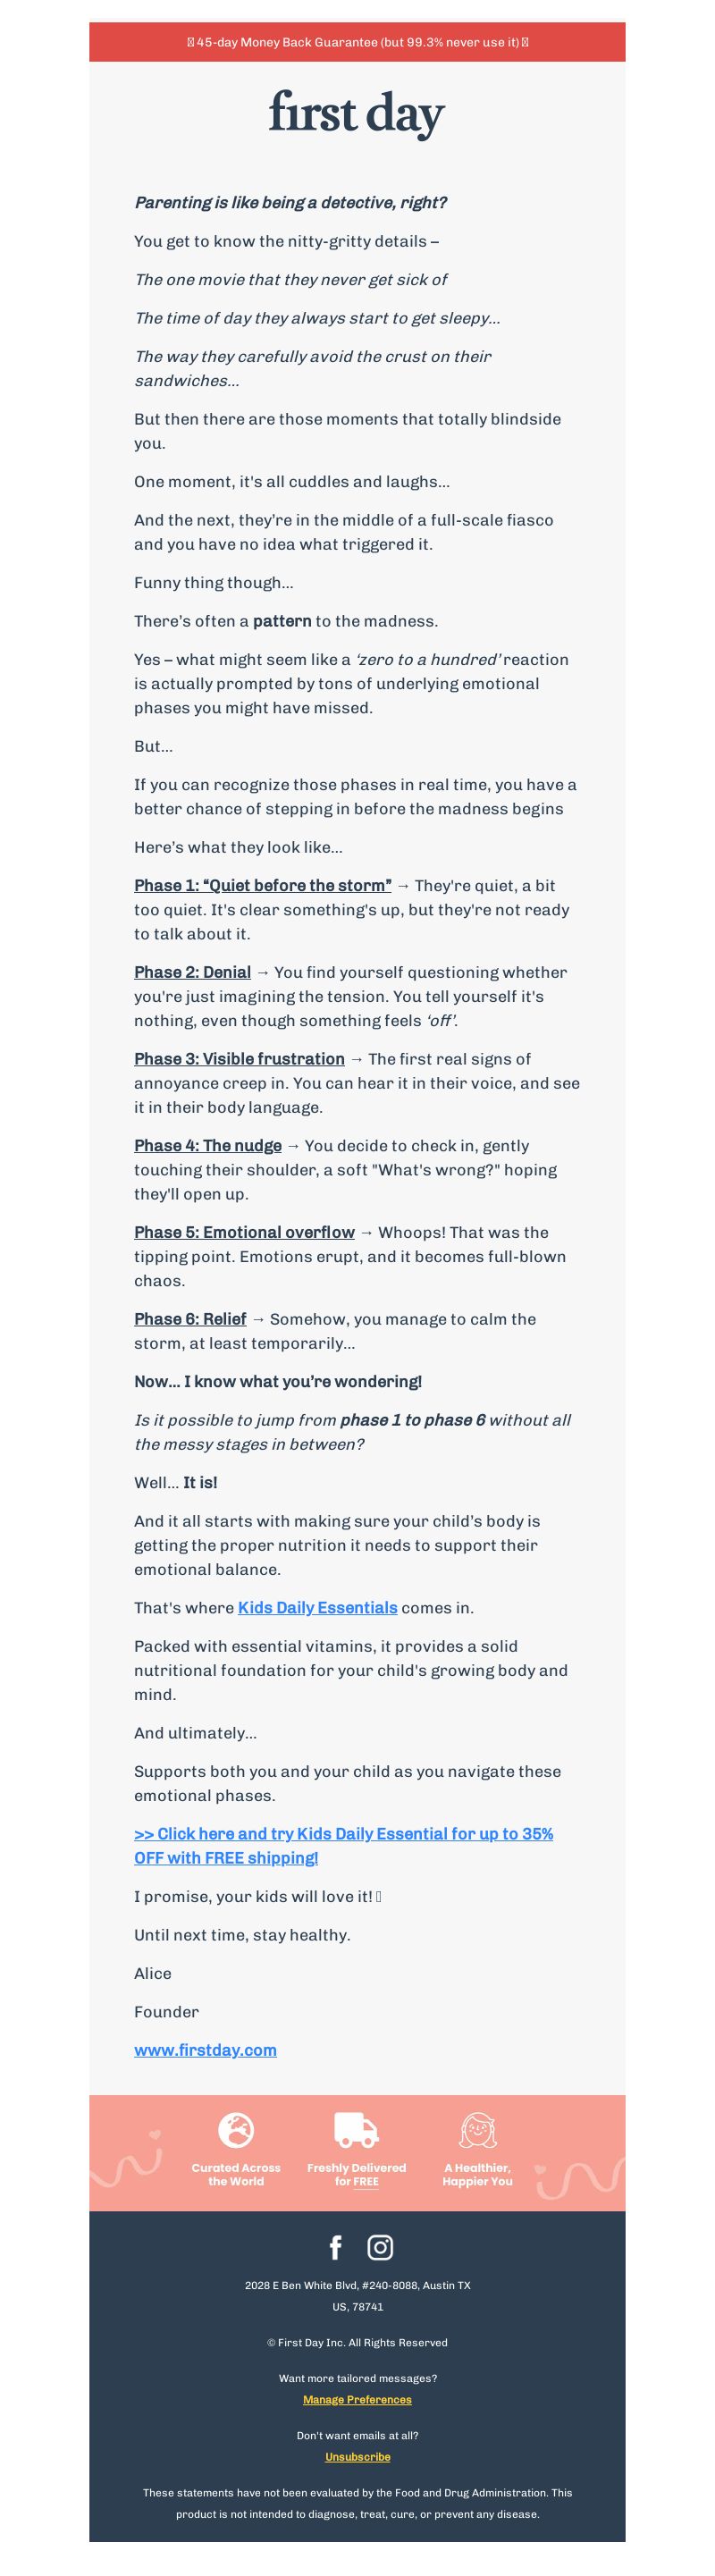Viewport: 715px width, 2576px height.
Task: Open the Instagram icon in footer
Action: (380, 2247)
